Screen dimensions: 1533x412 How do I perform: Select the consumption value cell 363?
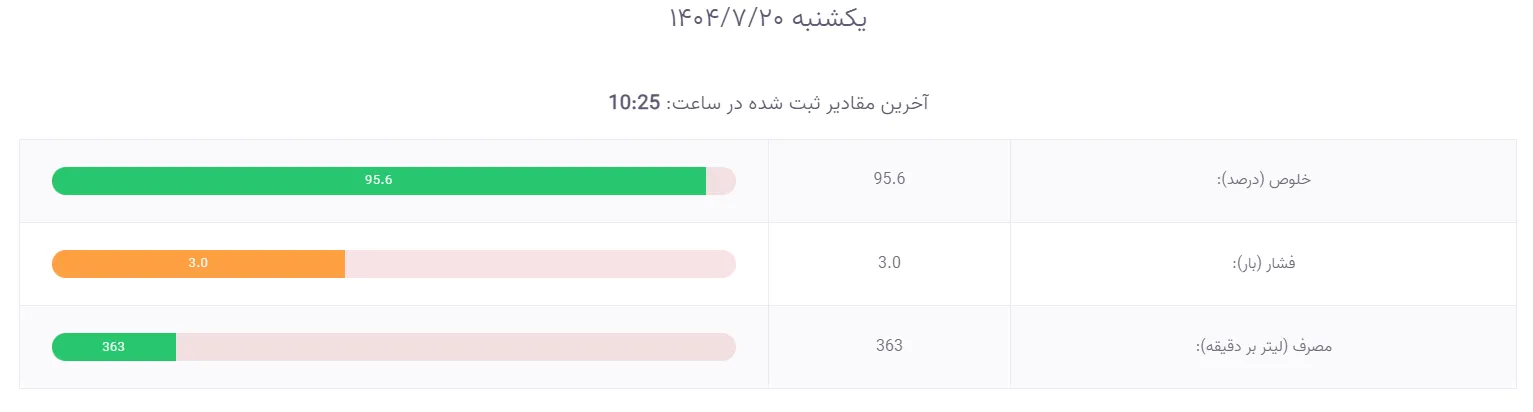click(889, 346)
